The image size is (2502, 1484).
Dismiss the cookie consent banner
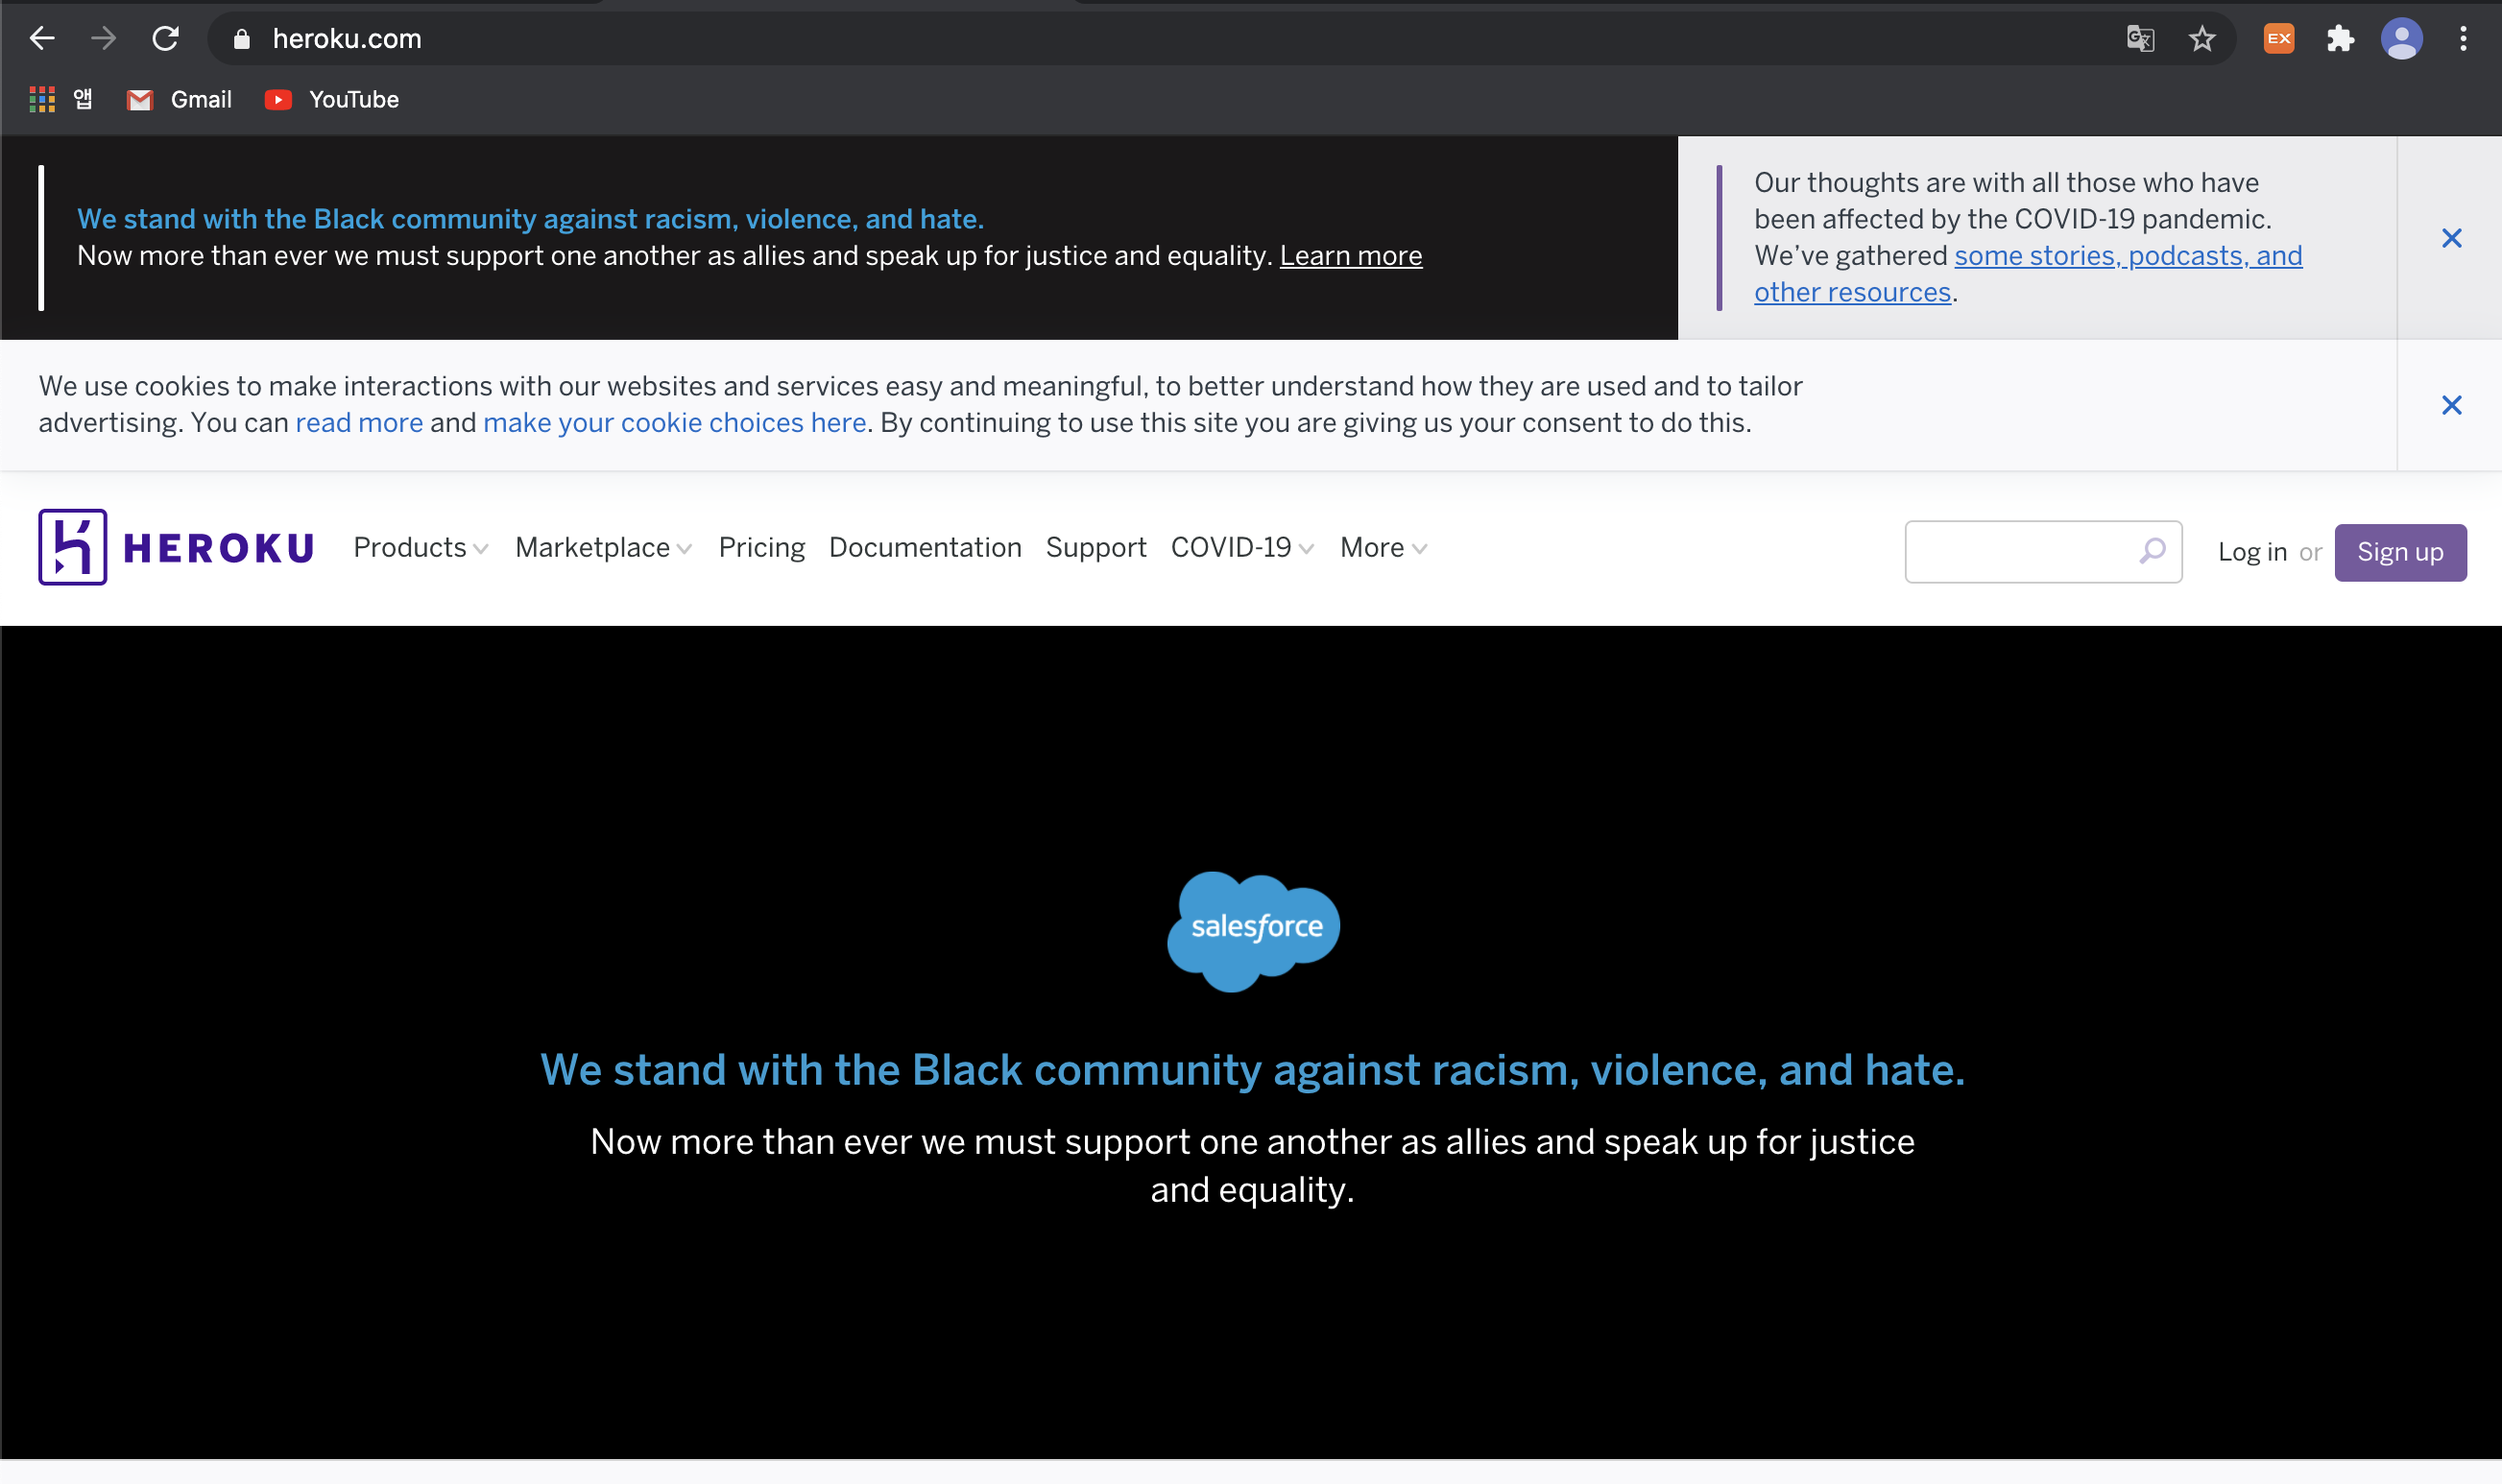coord(2452,404)
